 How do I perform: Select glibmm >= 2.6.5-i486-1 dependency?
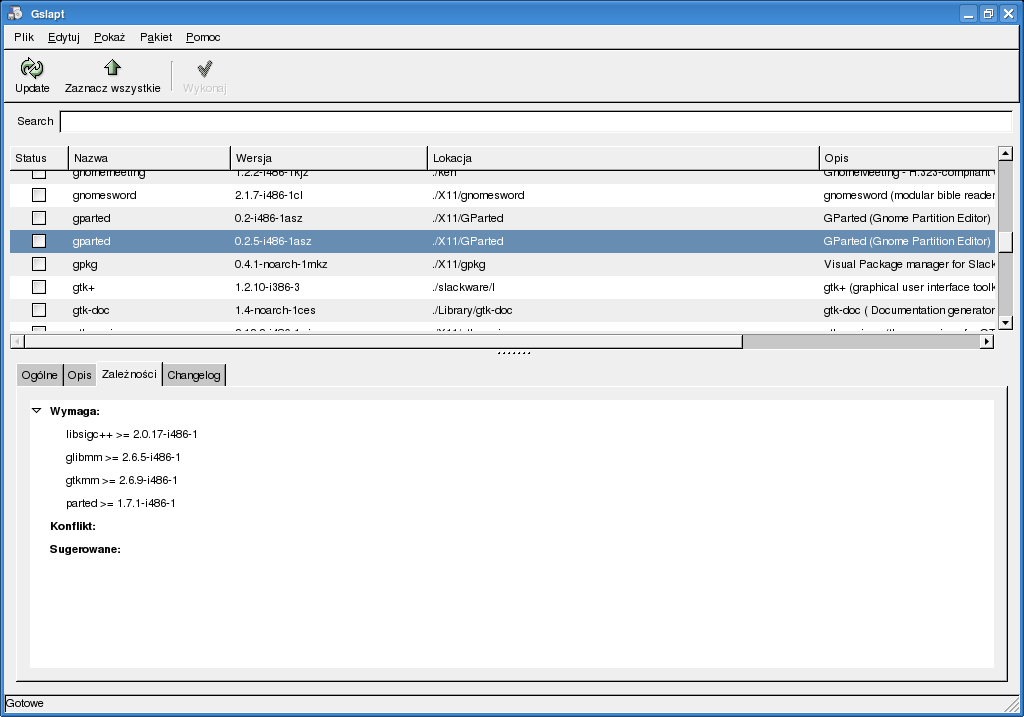123,457
